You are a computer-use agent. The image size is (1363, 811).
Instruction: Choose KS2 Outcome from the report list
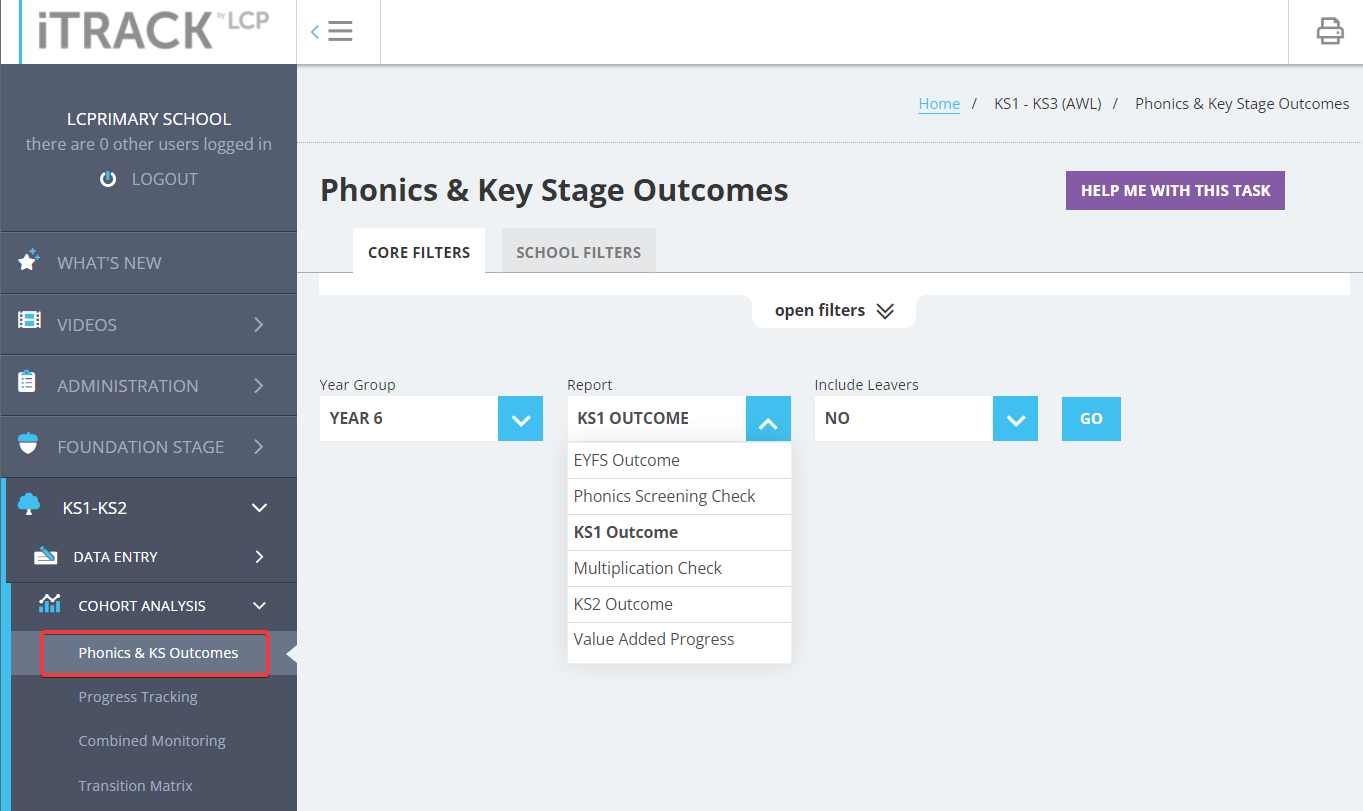(623, 604)
